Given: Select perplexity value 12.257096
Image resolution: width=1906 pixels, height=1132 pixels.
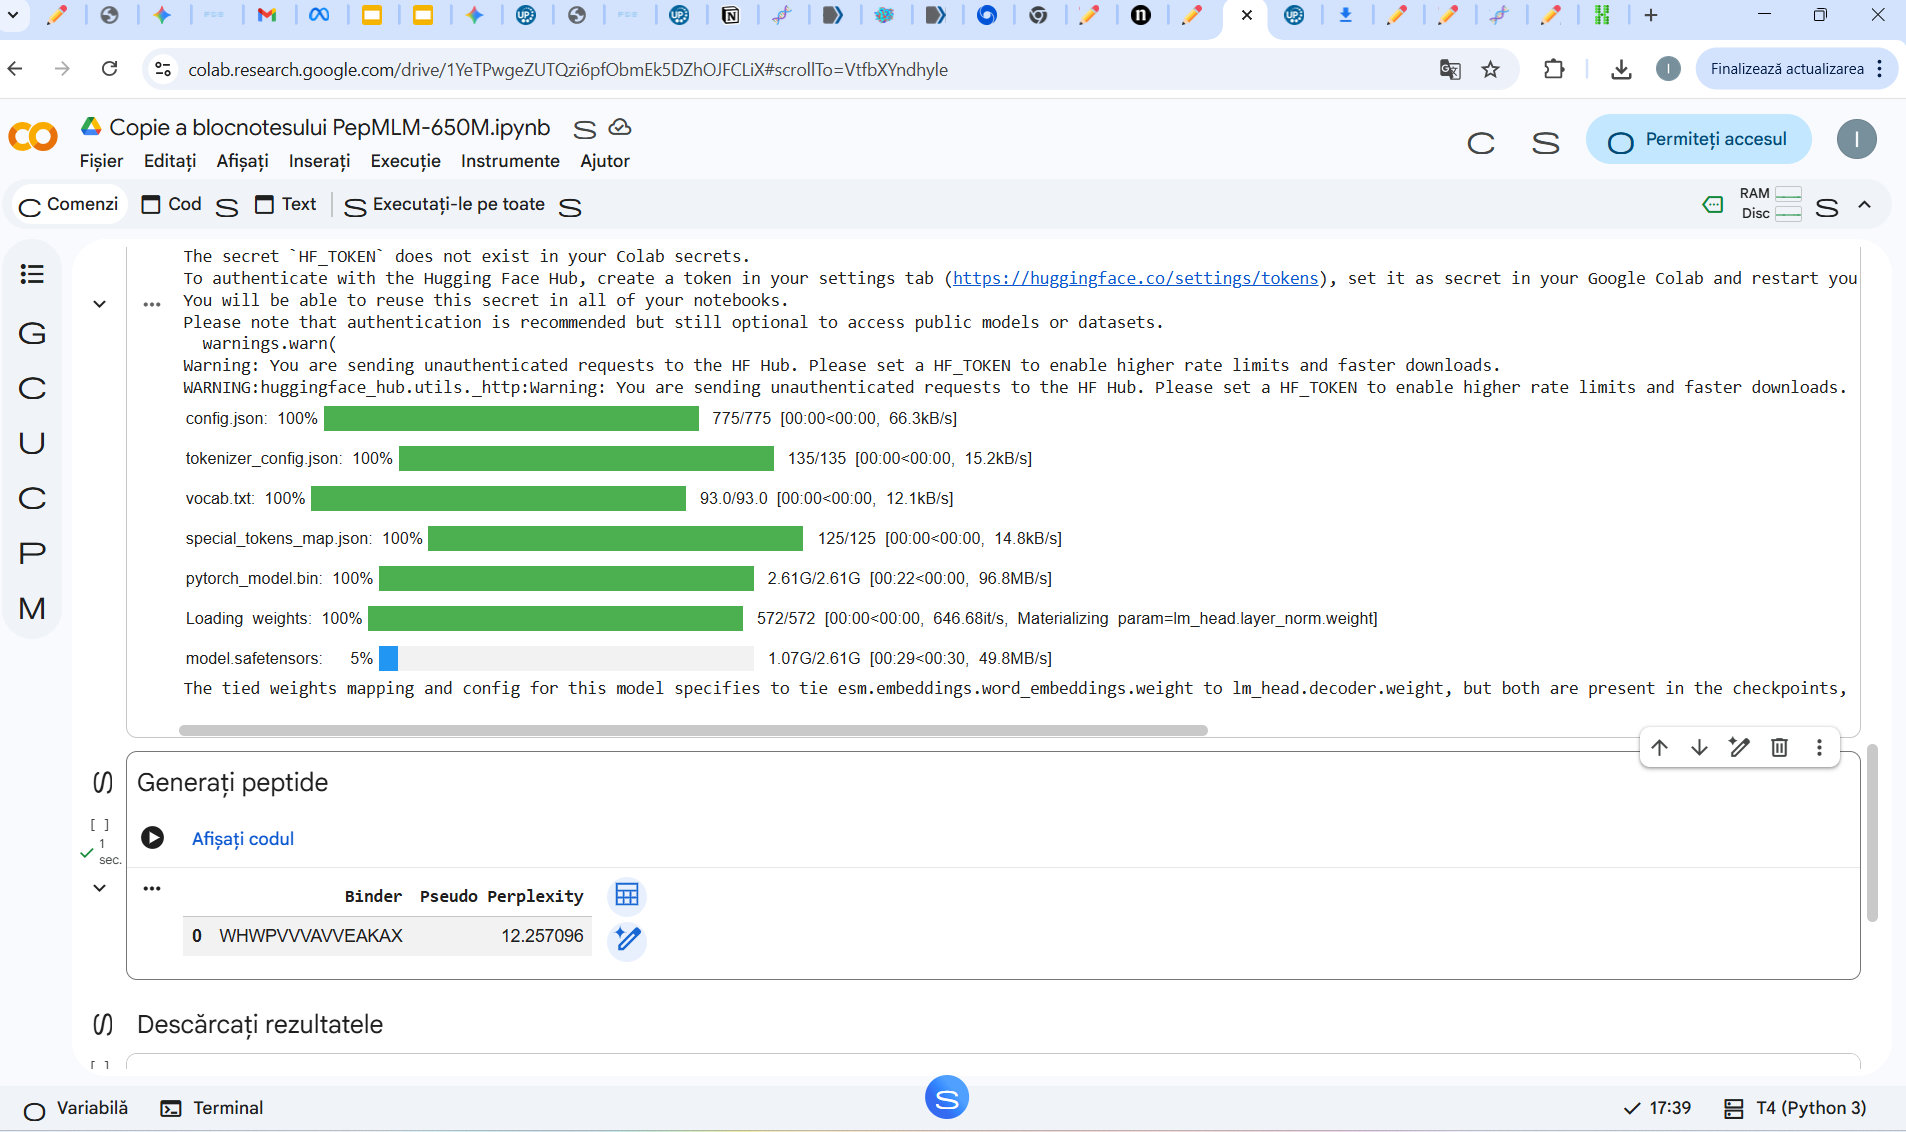Looking at the screenshot, I should click(x=542, y=936).
